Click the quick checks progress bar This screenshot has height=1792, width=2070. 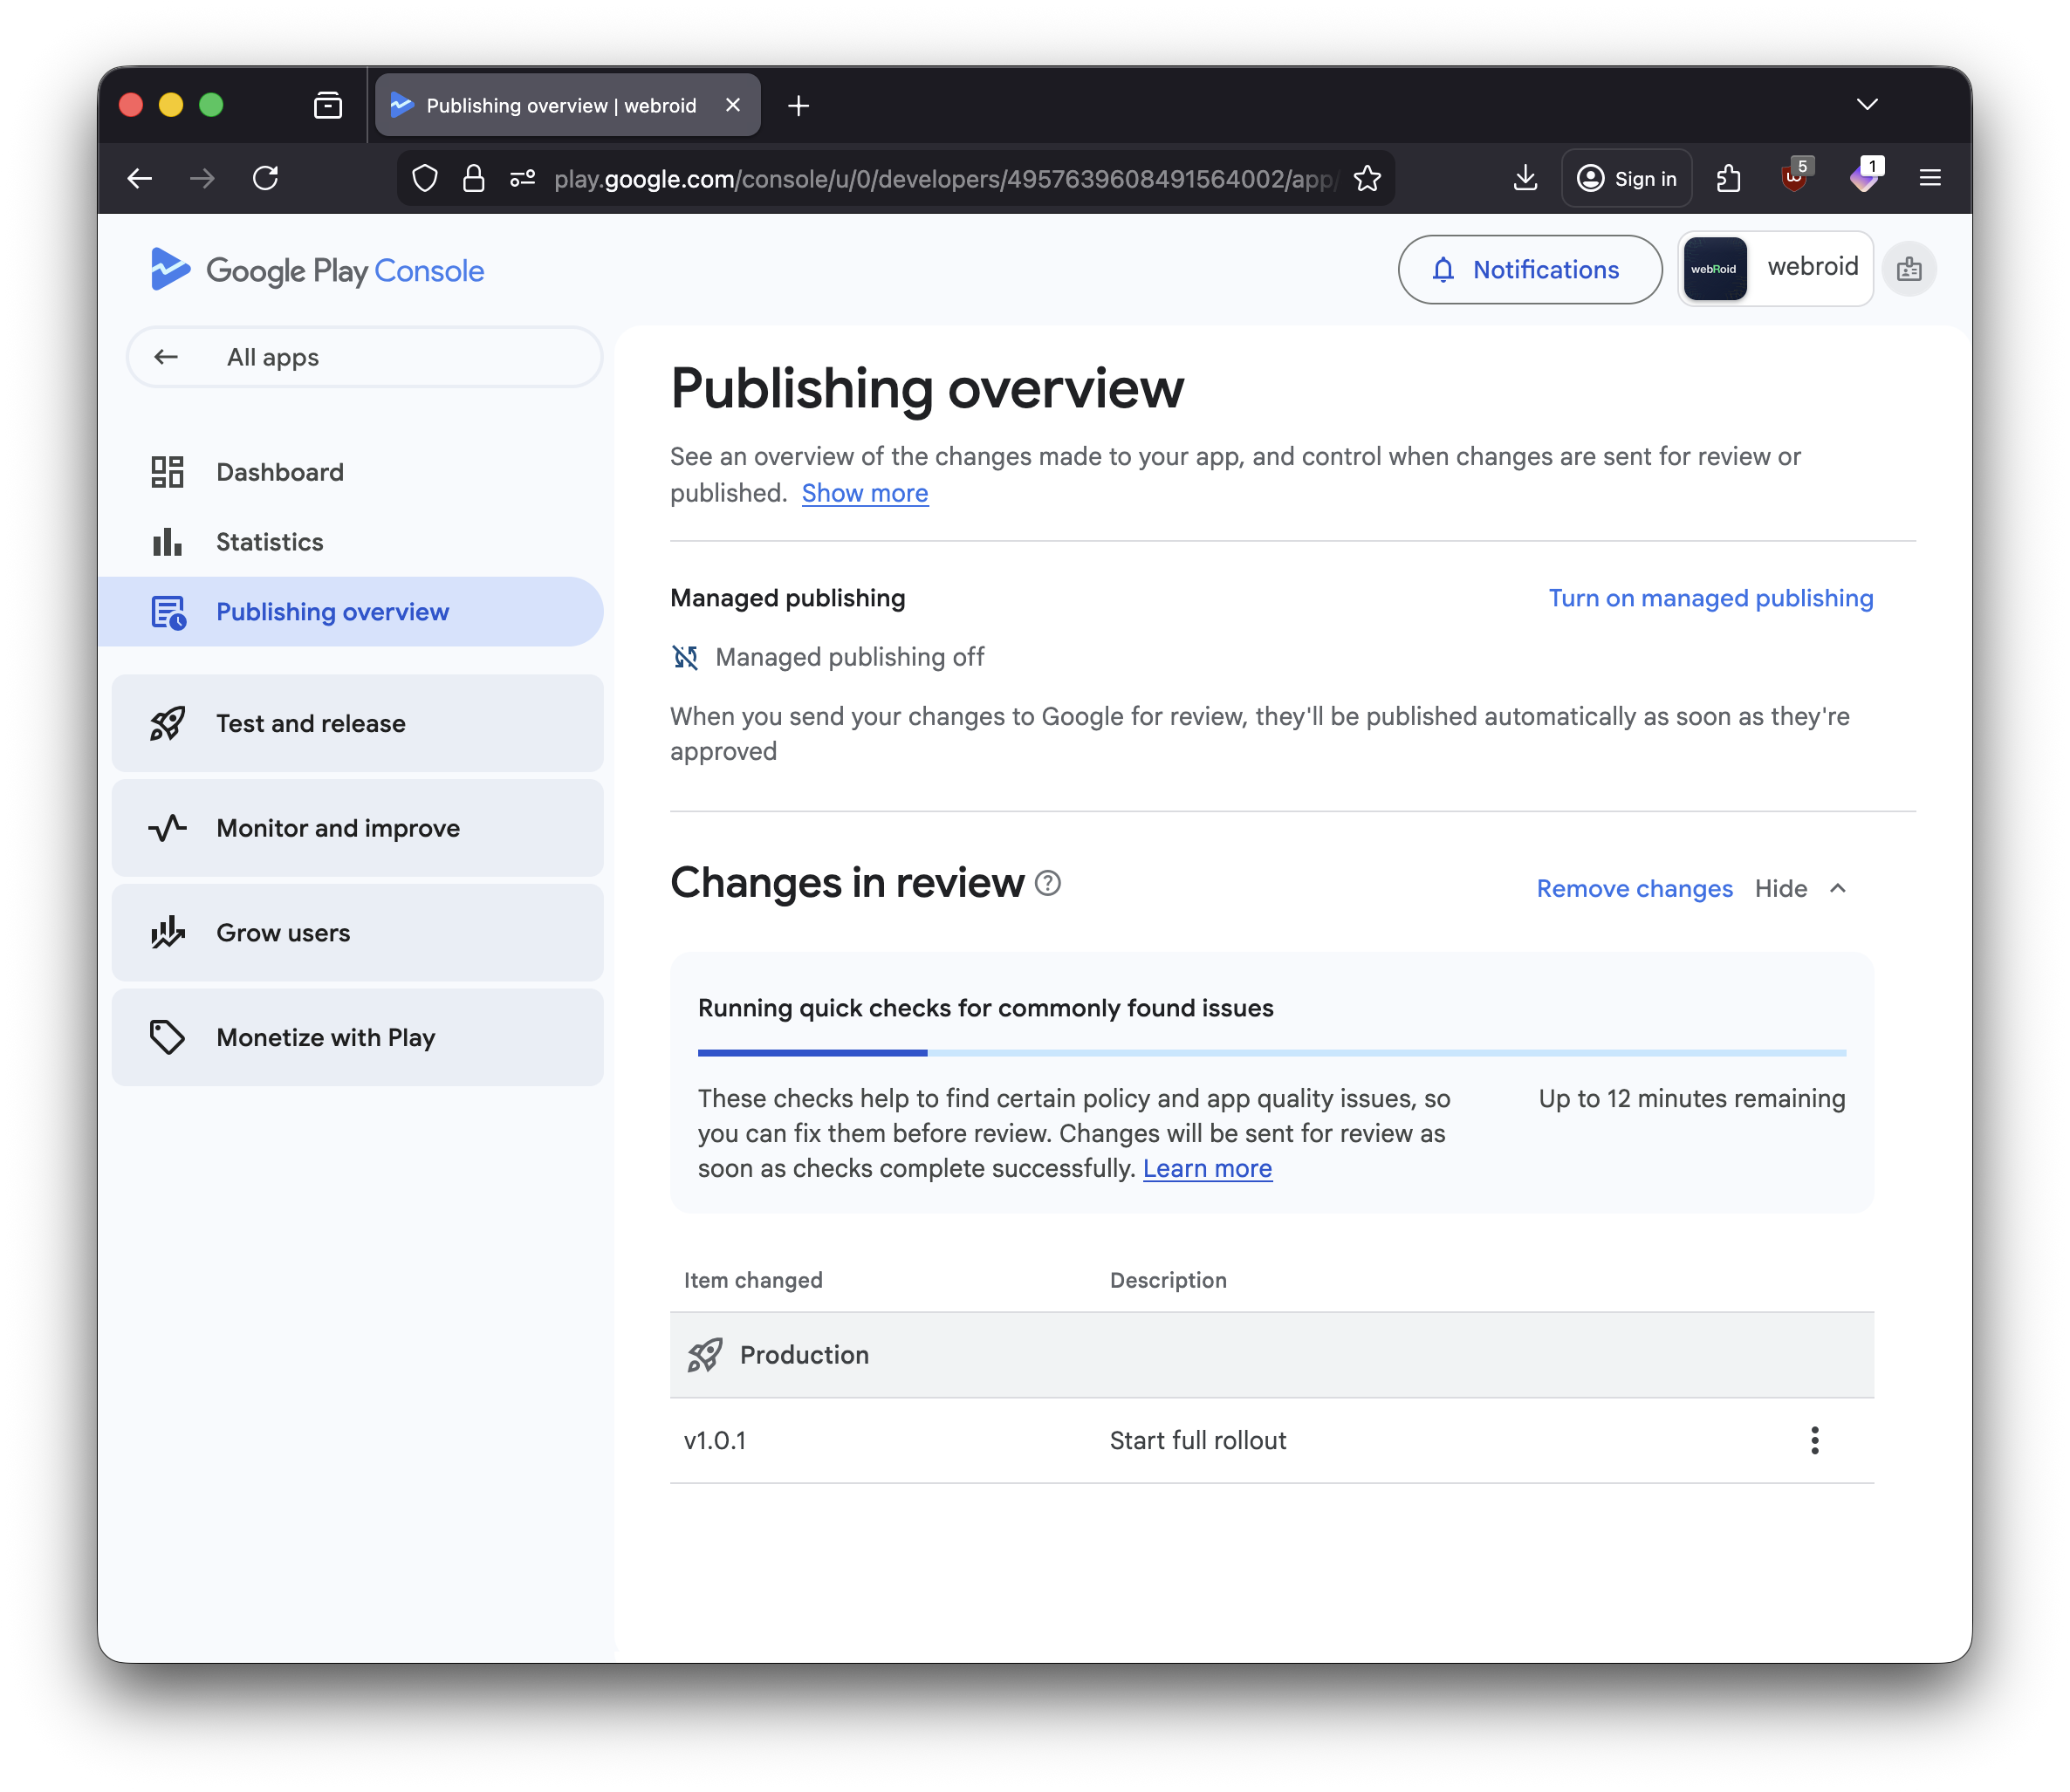click(x=1271, y=1053)
